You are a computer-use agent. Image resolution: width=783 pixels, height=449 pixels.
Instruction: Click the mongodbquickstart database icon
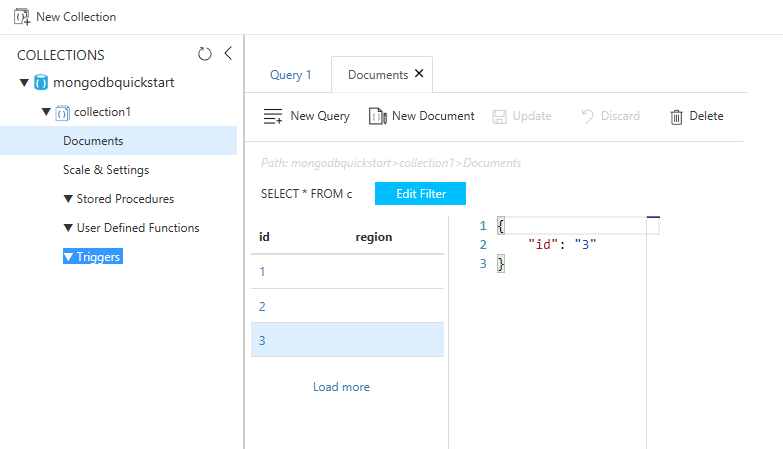point(41,82)
